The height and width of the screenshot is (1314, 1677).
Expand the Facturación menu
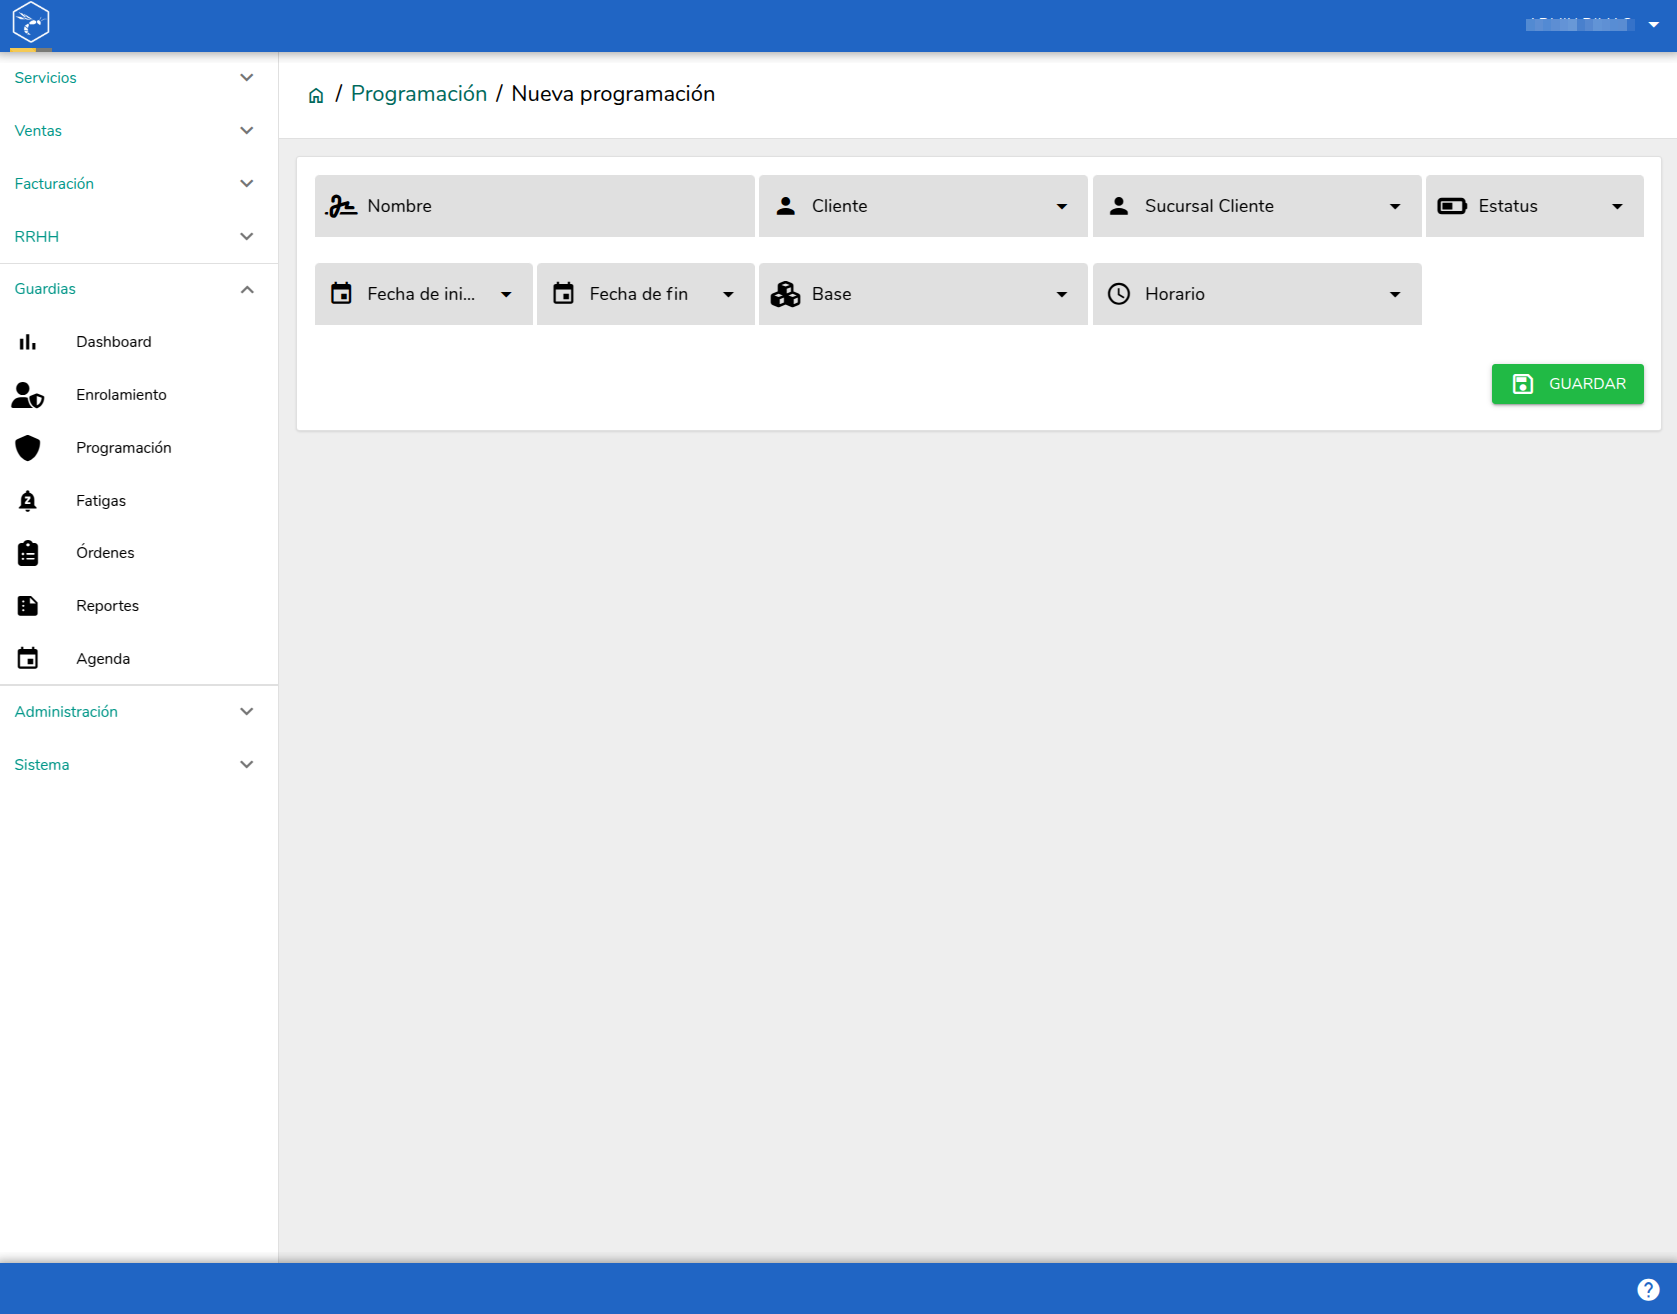139,184
